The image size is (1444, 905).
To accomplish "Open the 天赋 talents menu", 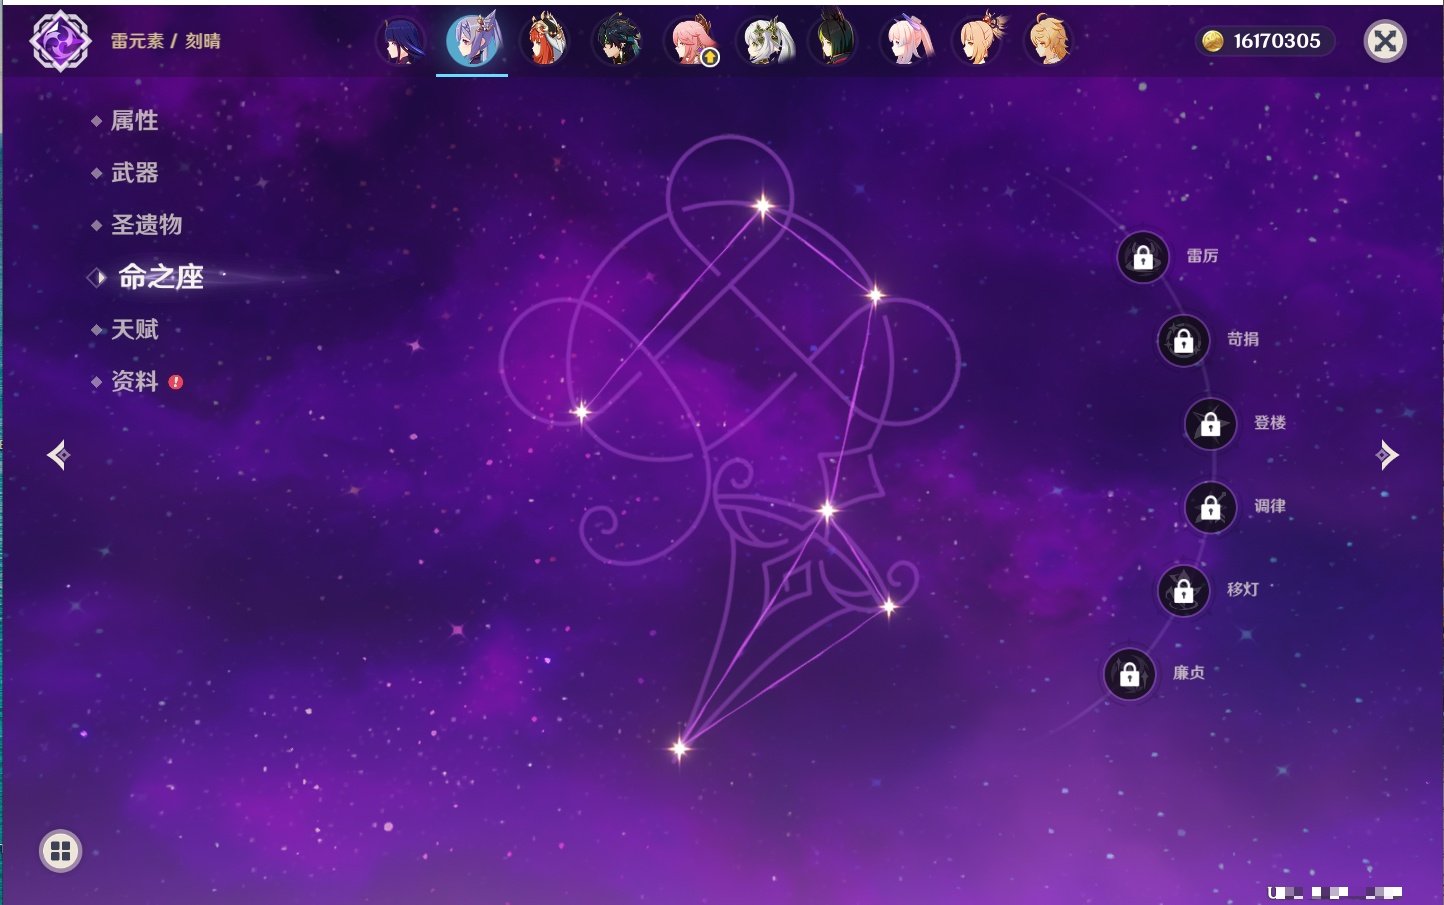I will (x=134, y=329).
